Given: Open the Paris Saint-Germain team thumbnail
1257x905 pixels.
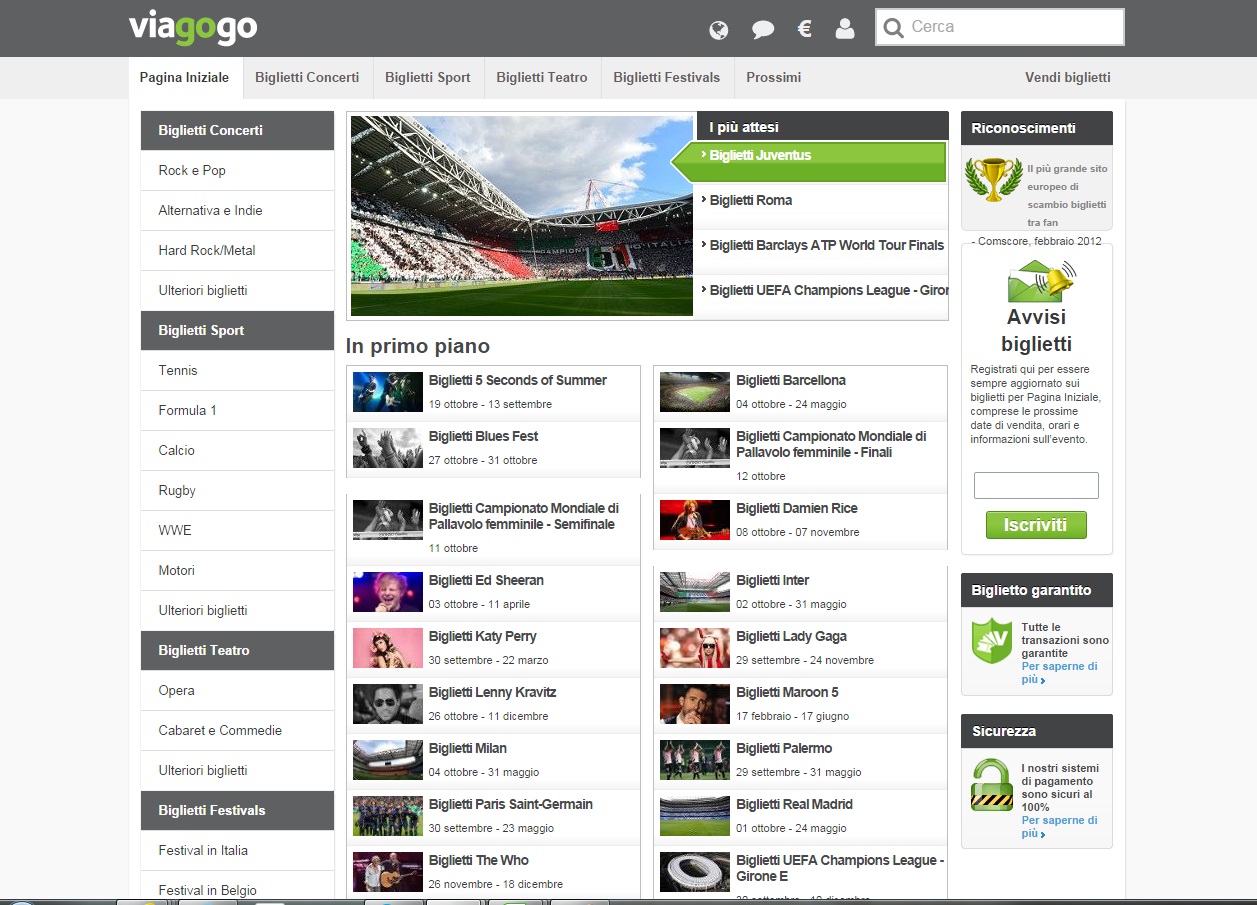Looking at the screenshot, I should tap(388, 816).
